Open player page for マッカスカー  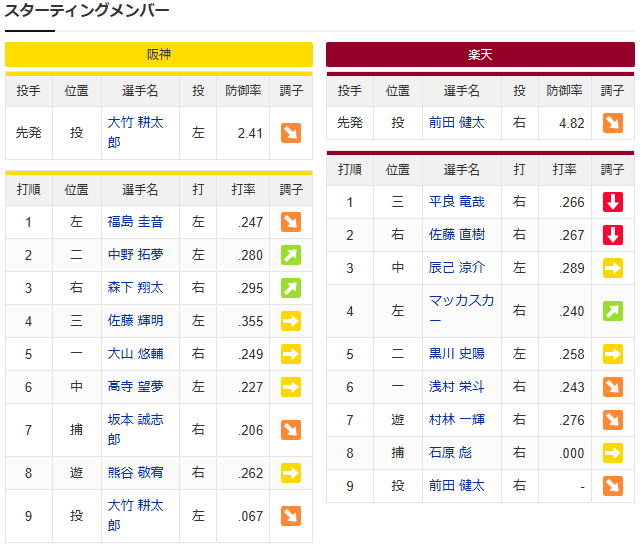(462, 311)
